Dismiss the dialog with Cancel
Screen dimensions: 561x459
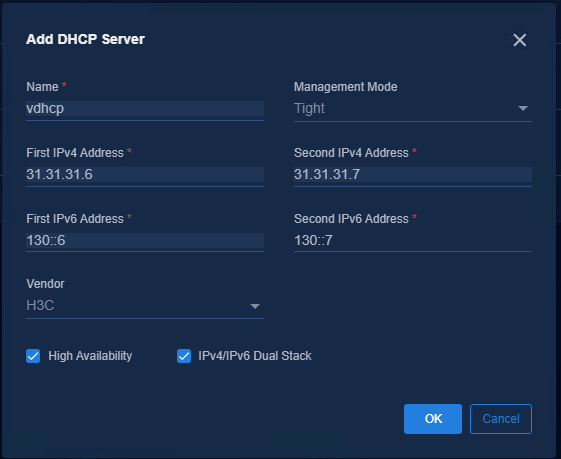[501, 419]
